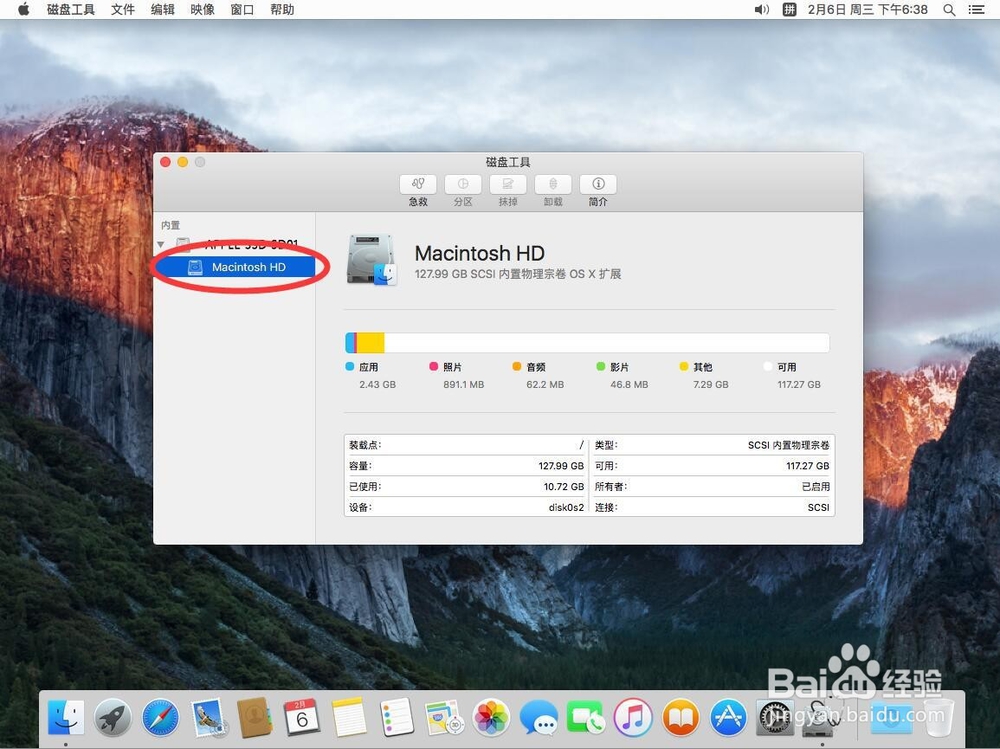Click the blue 应用 legend dot

[349, 366]
